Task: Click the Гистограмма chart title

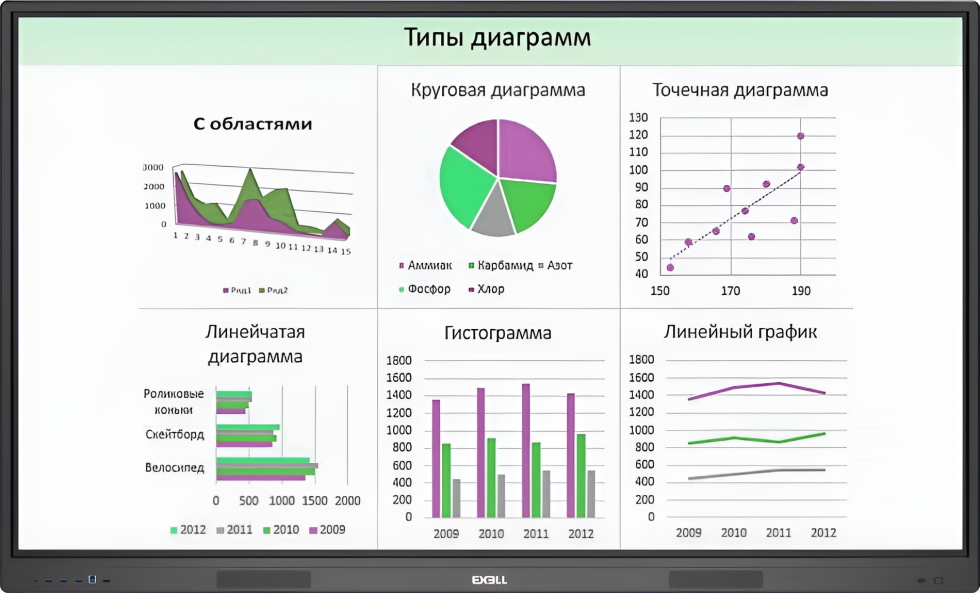Action: click(497, 333)
